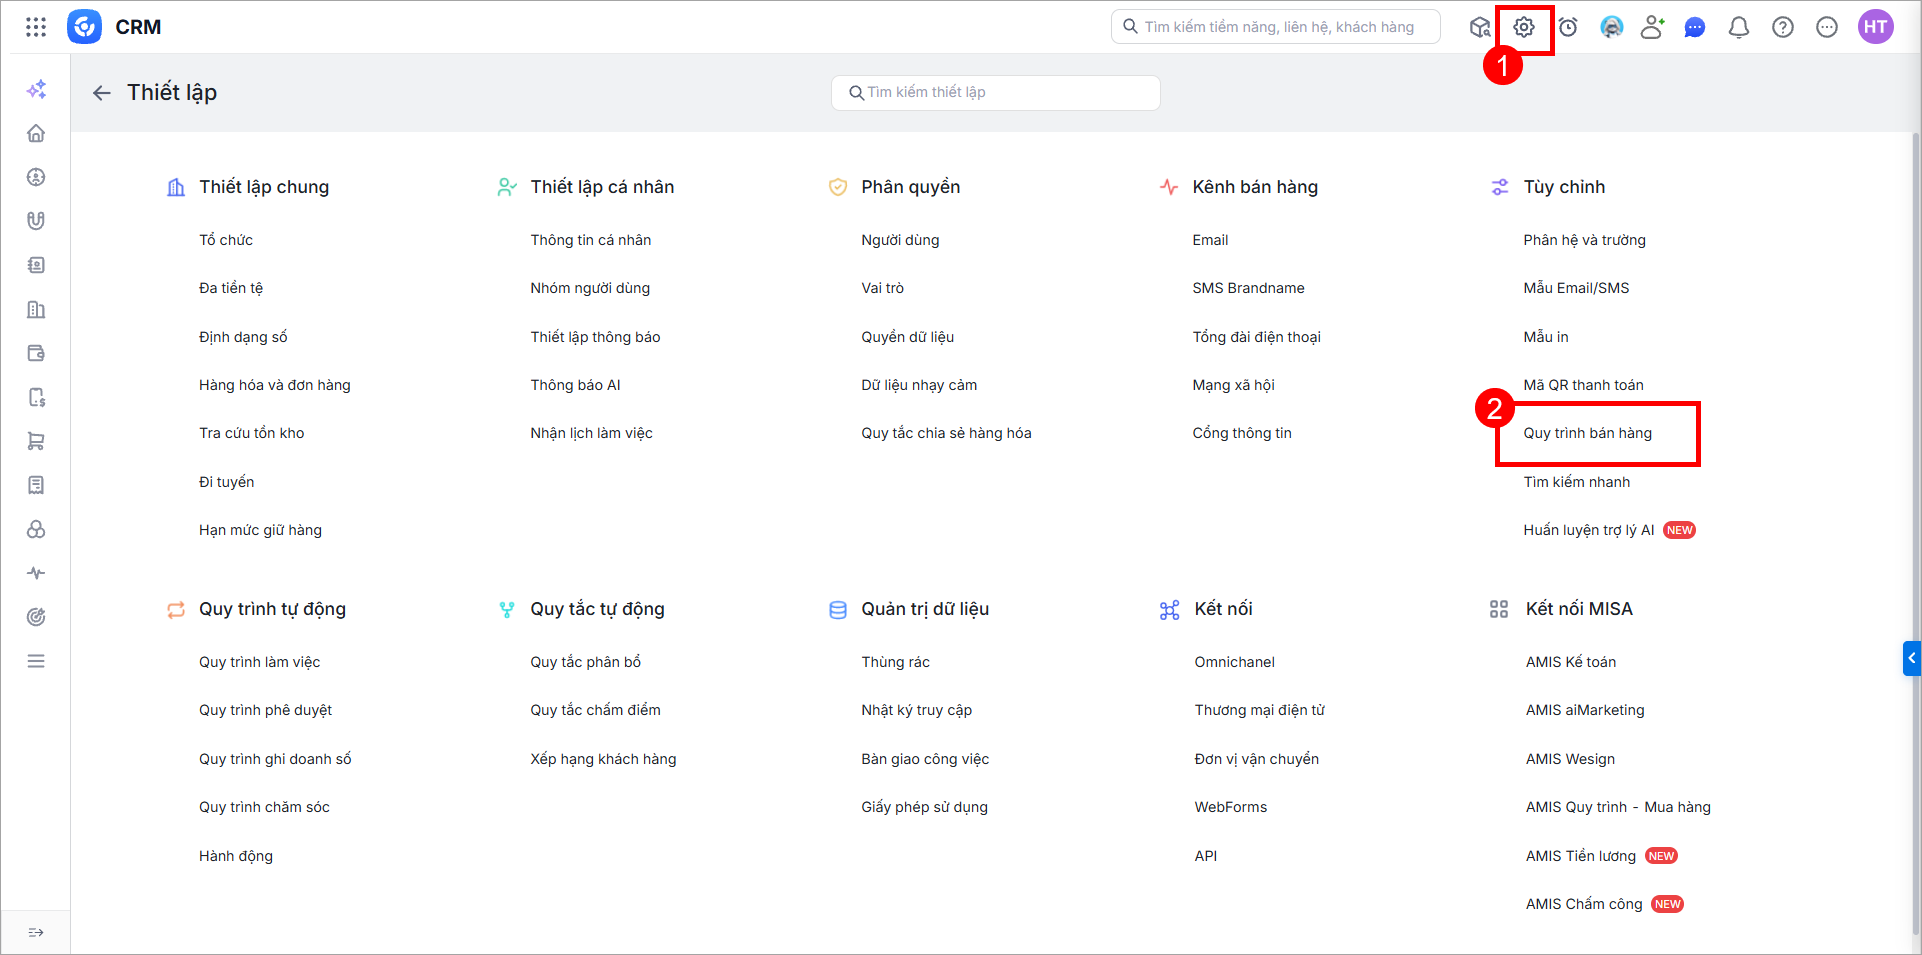This screenshot has height=955, width=1922.
Task: Open Nhật ký truy cập
Action: (x=916, y=710)
